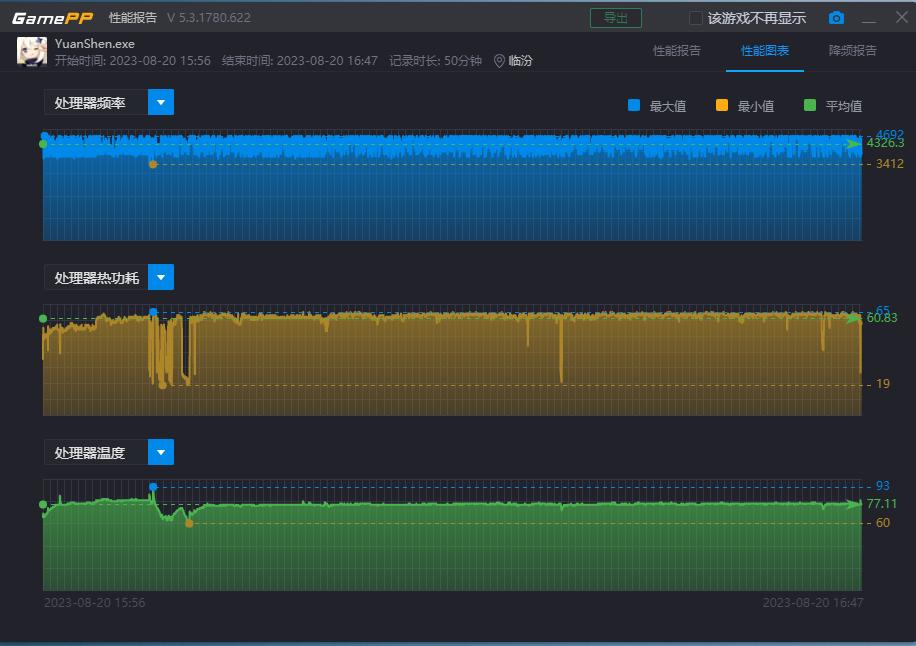Click the YuanShen.exe game avatar icon
The image size is (916, 646).
[x=32, y=51]
